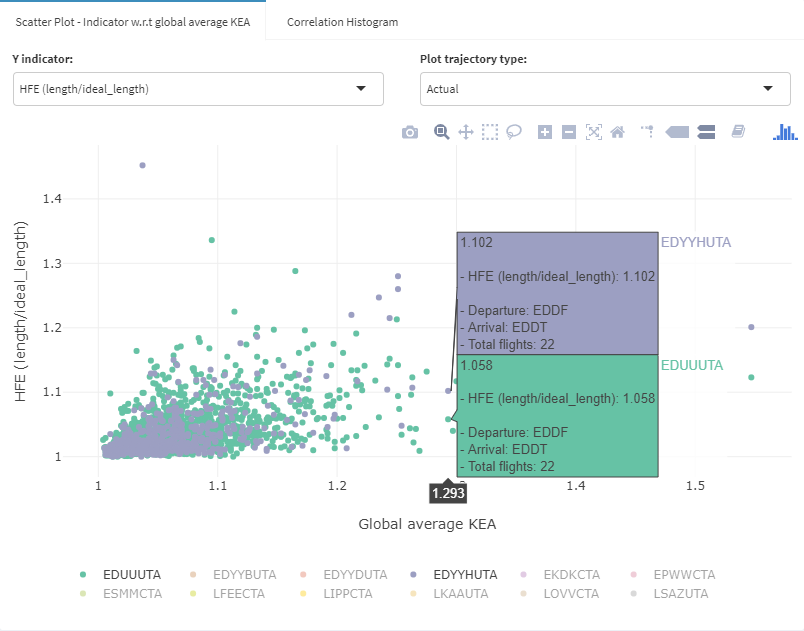The width and height of the screenshot is (804, 631).
Task: Click purple outlier point near 1.45 HFE
Action: pyautogui.click(x=143, y=165)
